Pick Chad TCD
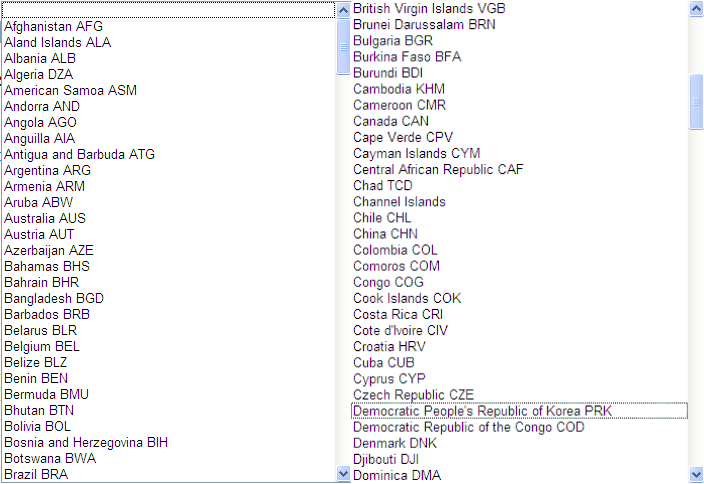 (x=383, y=186)
